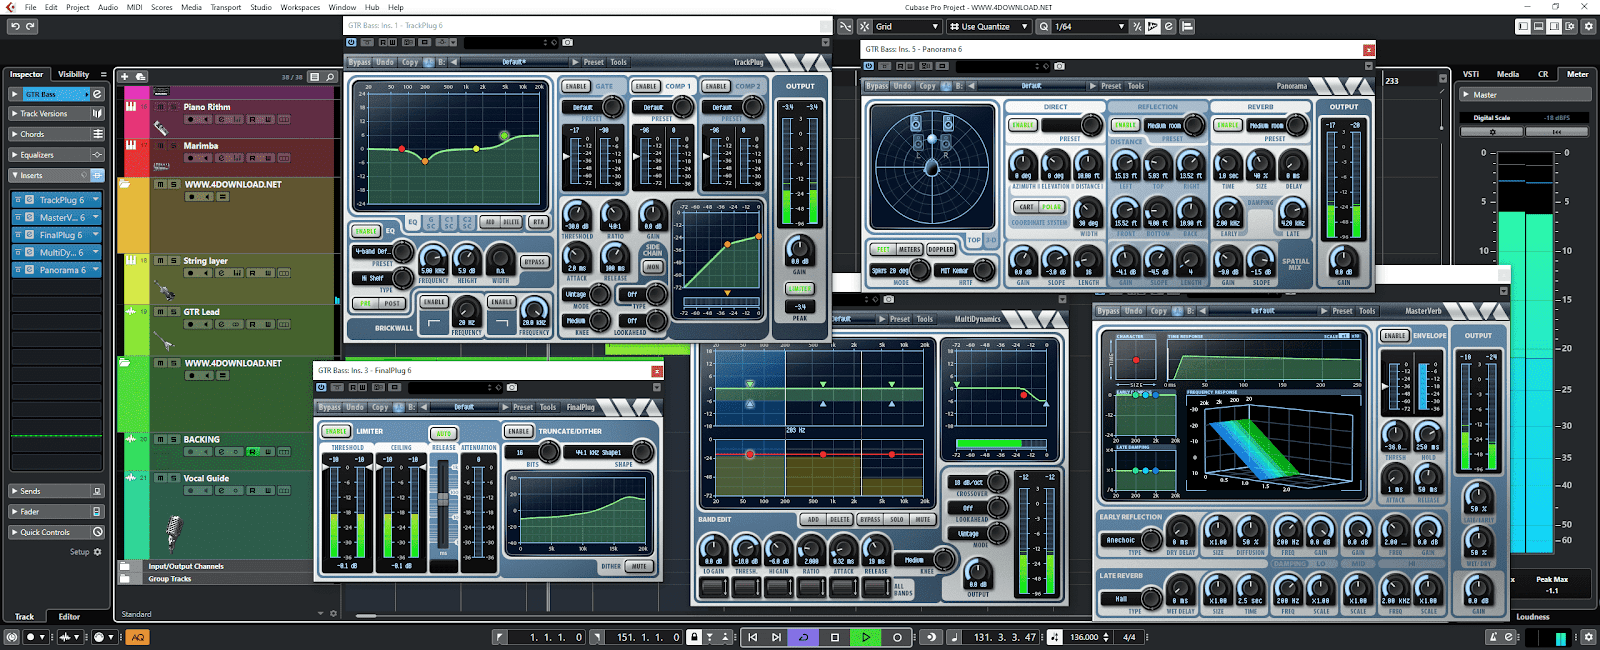Switch to the Media tab in right zone
Image resolution: width=1600 pixels, height=650 pixels.
coord(1508,74)
